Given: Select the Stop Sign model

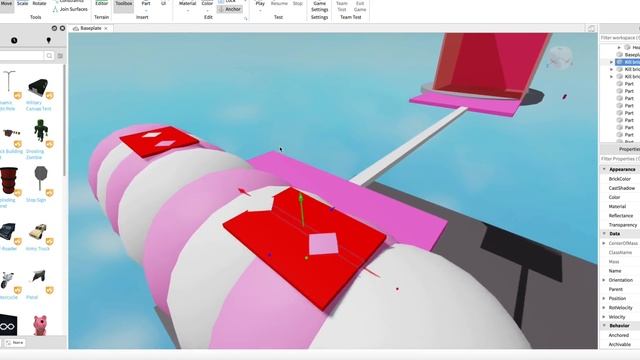Looking at the screenshot, I should 40,178.
